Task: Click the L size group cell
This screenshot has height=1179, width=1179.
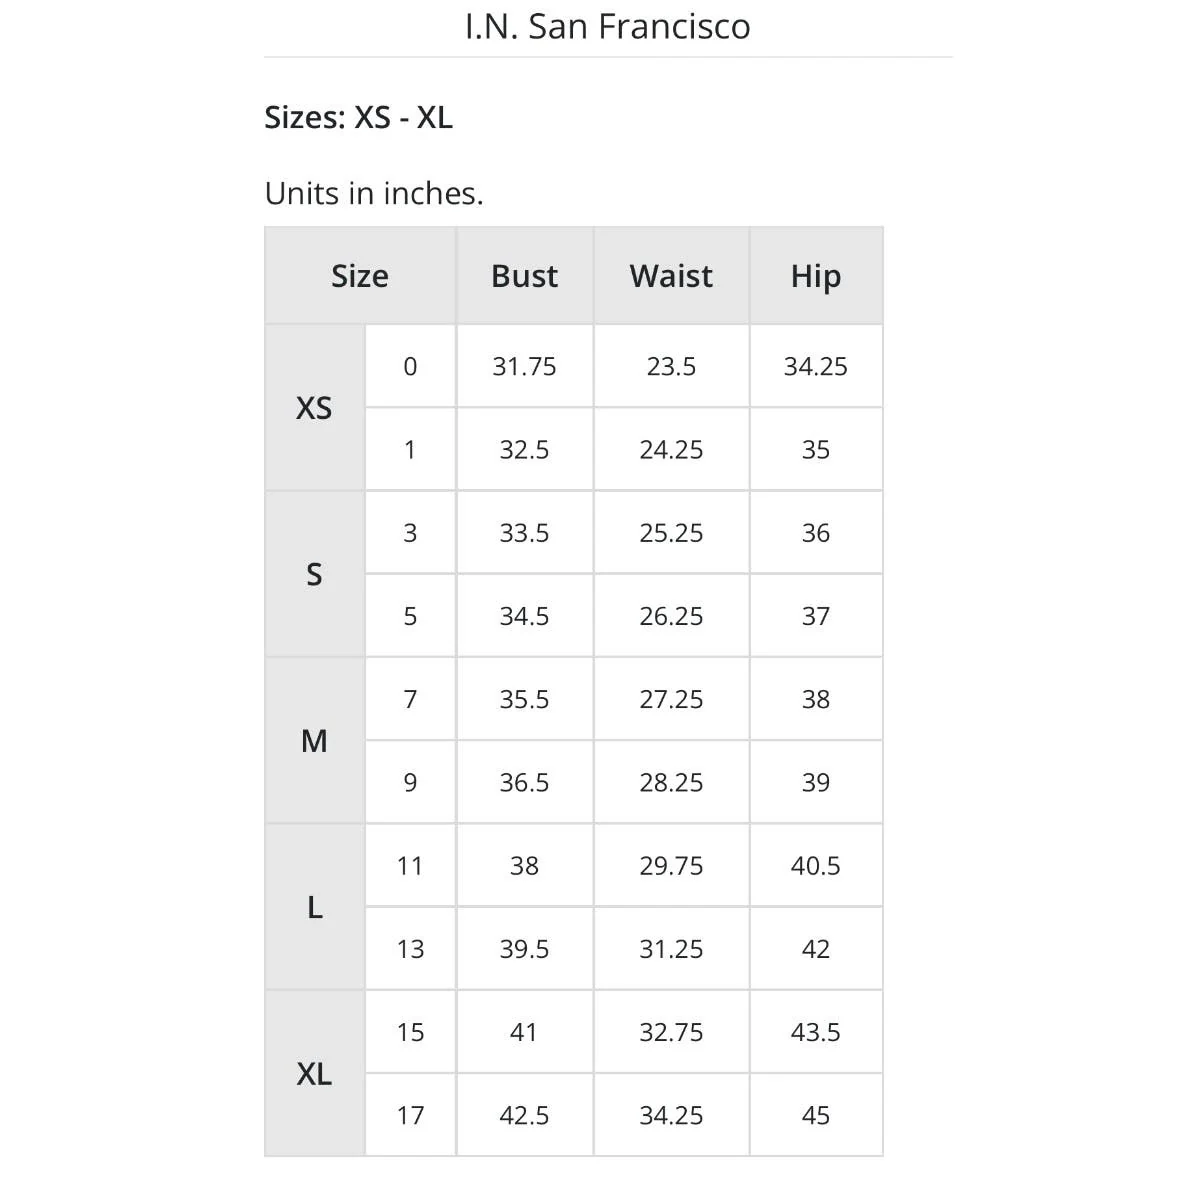Action: [x=314, y=908]
